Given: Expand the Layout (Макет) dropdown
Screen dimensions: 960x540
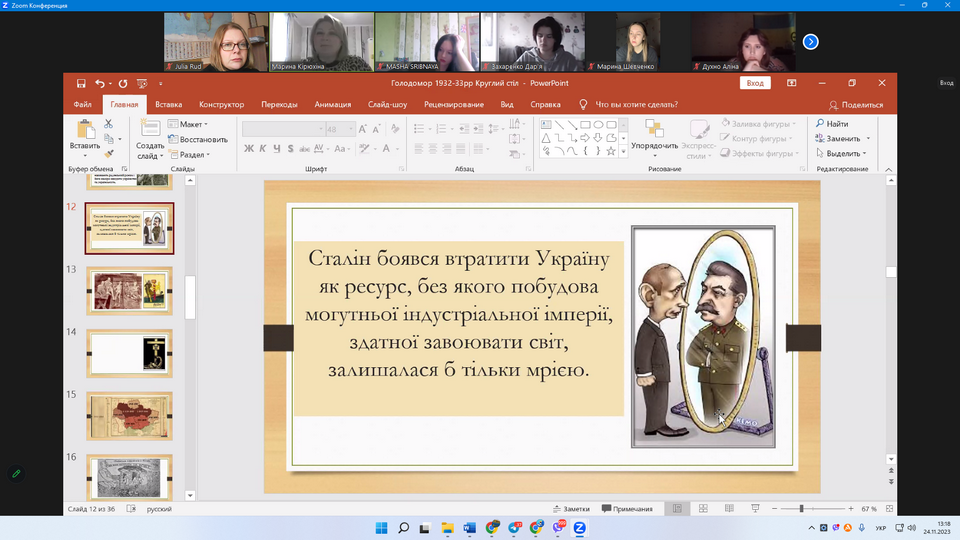Looking at the screenshot, I should pos(190,125).
